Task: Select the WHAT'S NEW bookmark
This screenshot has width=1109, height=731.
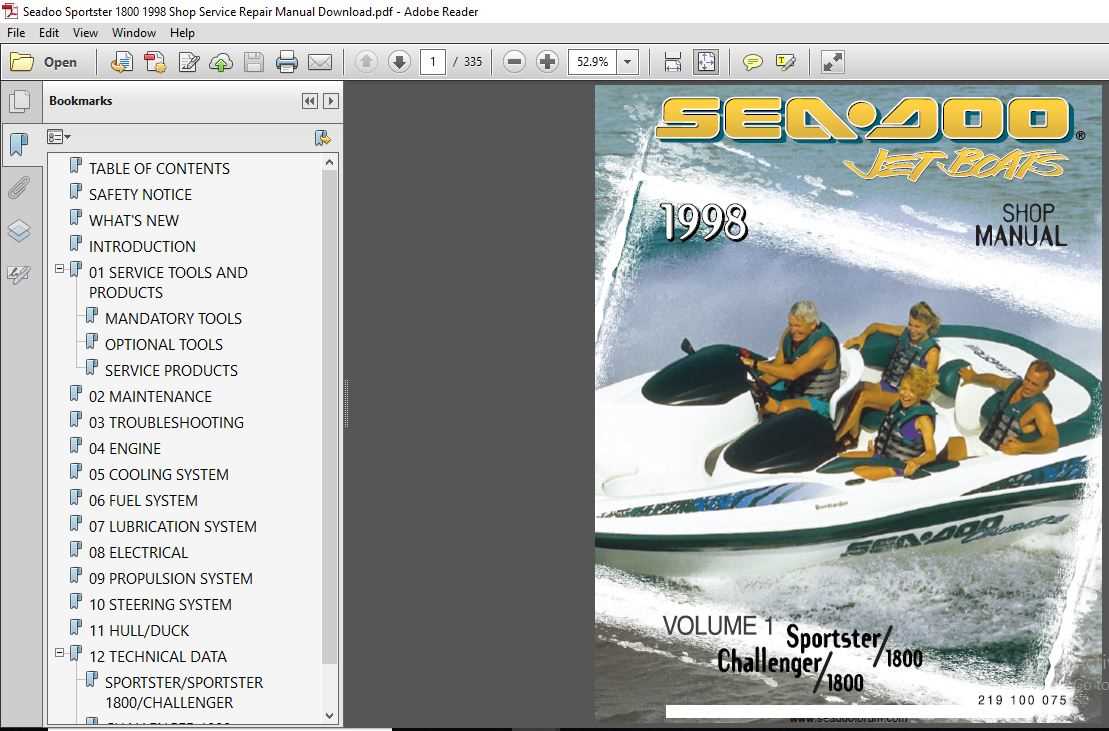Action: 134,221
